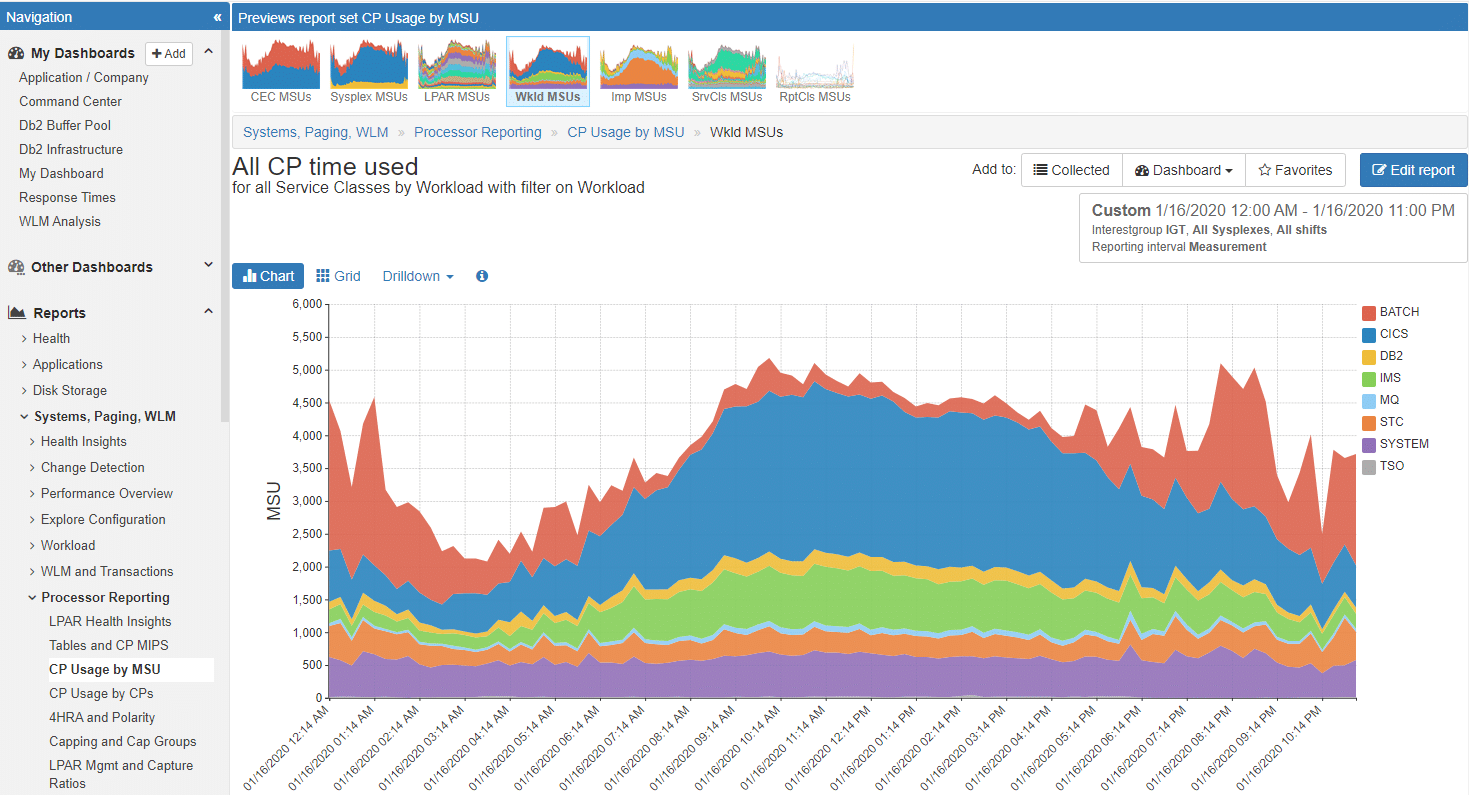This screenshot has width=1469, height=795.
Task: Expand the Other Dashboards section chevron
Action: (x=208, y=265)
